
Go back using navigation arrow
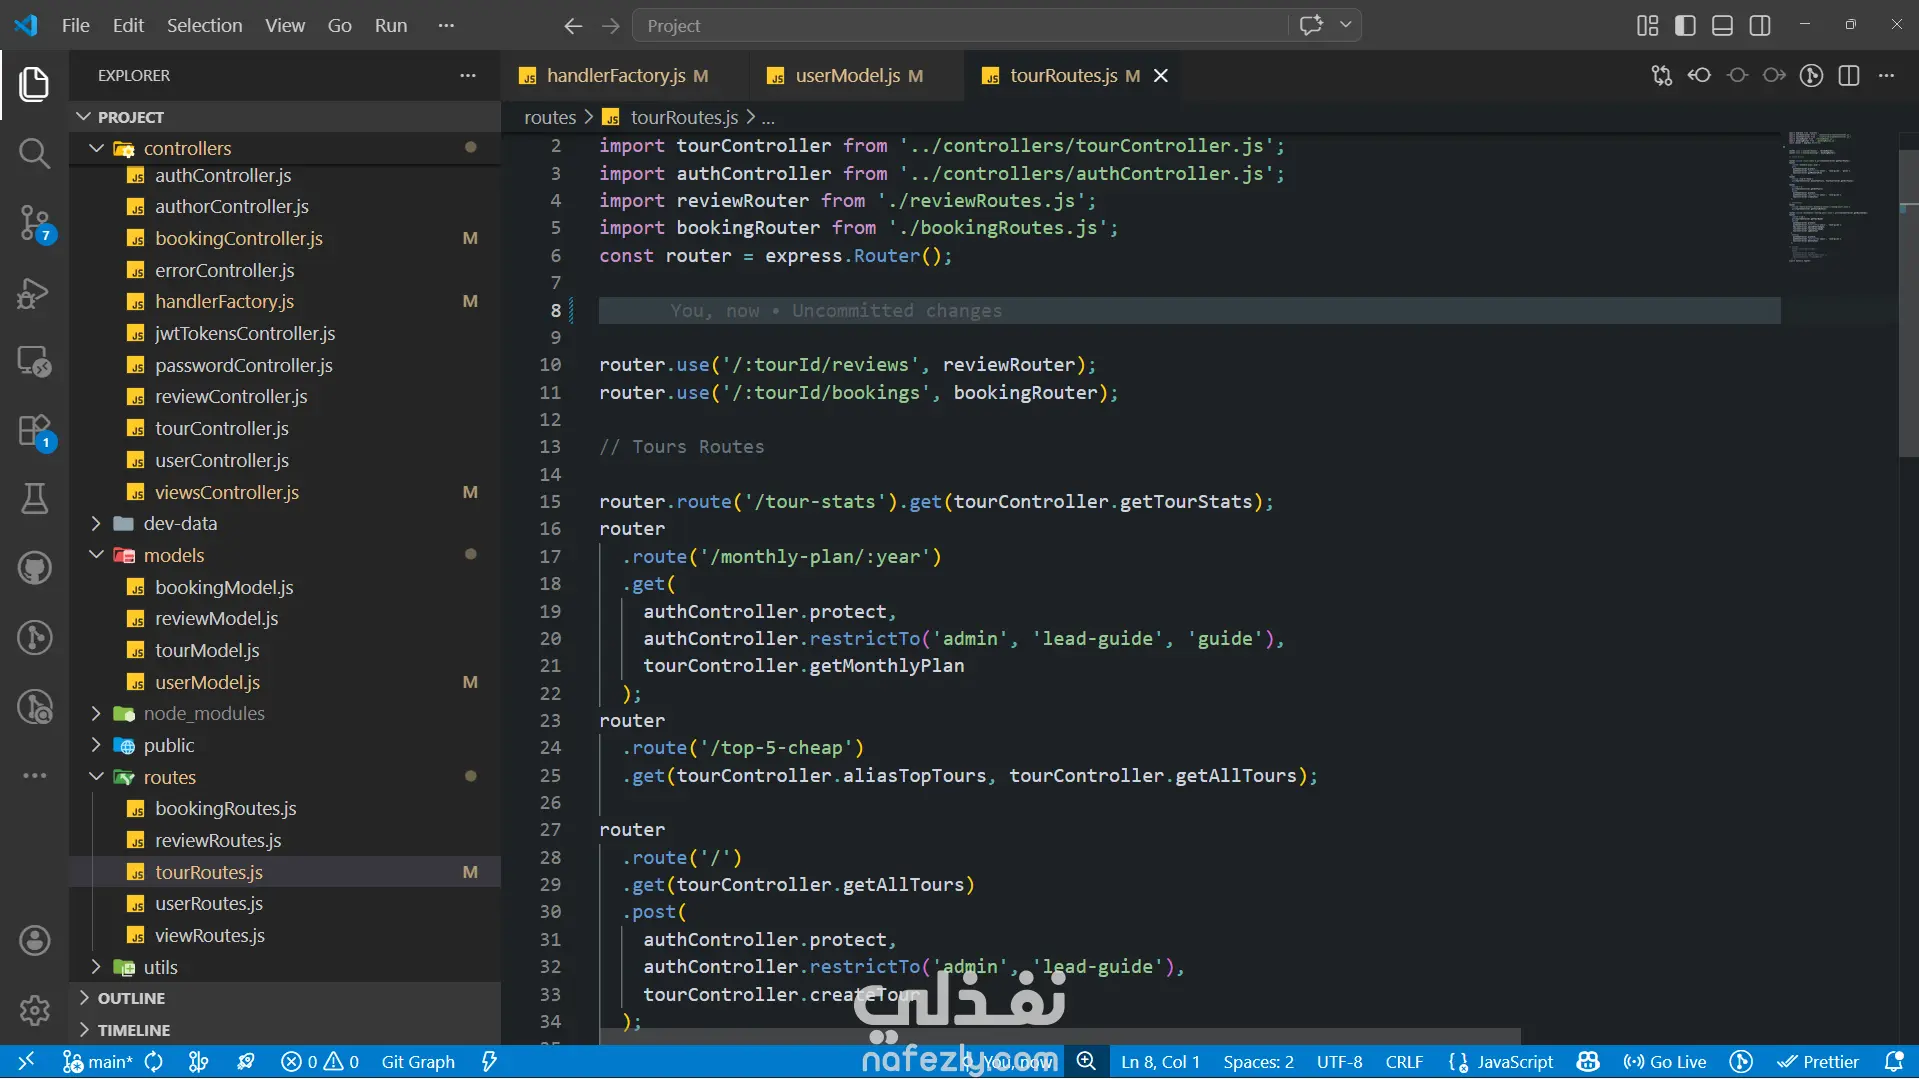coord(573,26)
